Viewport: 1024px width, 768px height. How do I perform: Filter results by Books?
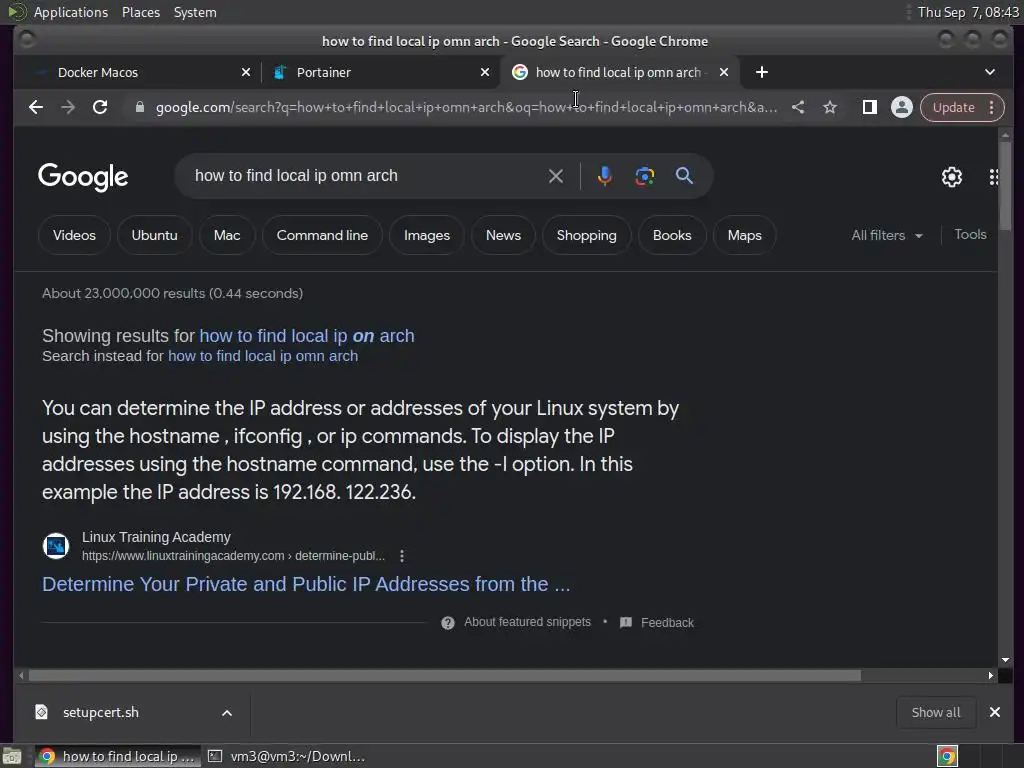[x=671, y=235]
